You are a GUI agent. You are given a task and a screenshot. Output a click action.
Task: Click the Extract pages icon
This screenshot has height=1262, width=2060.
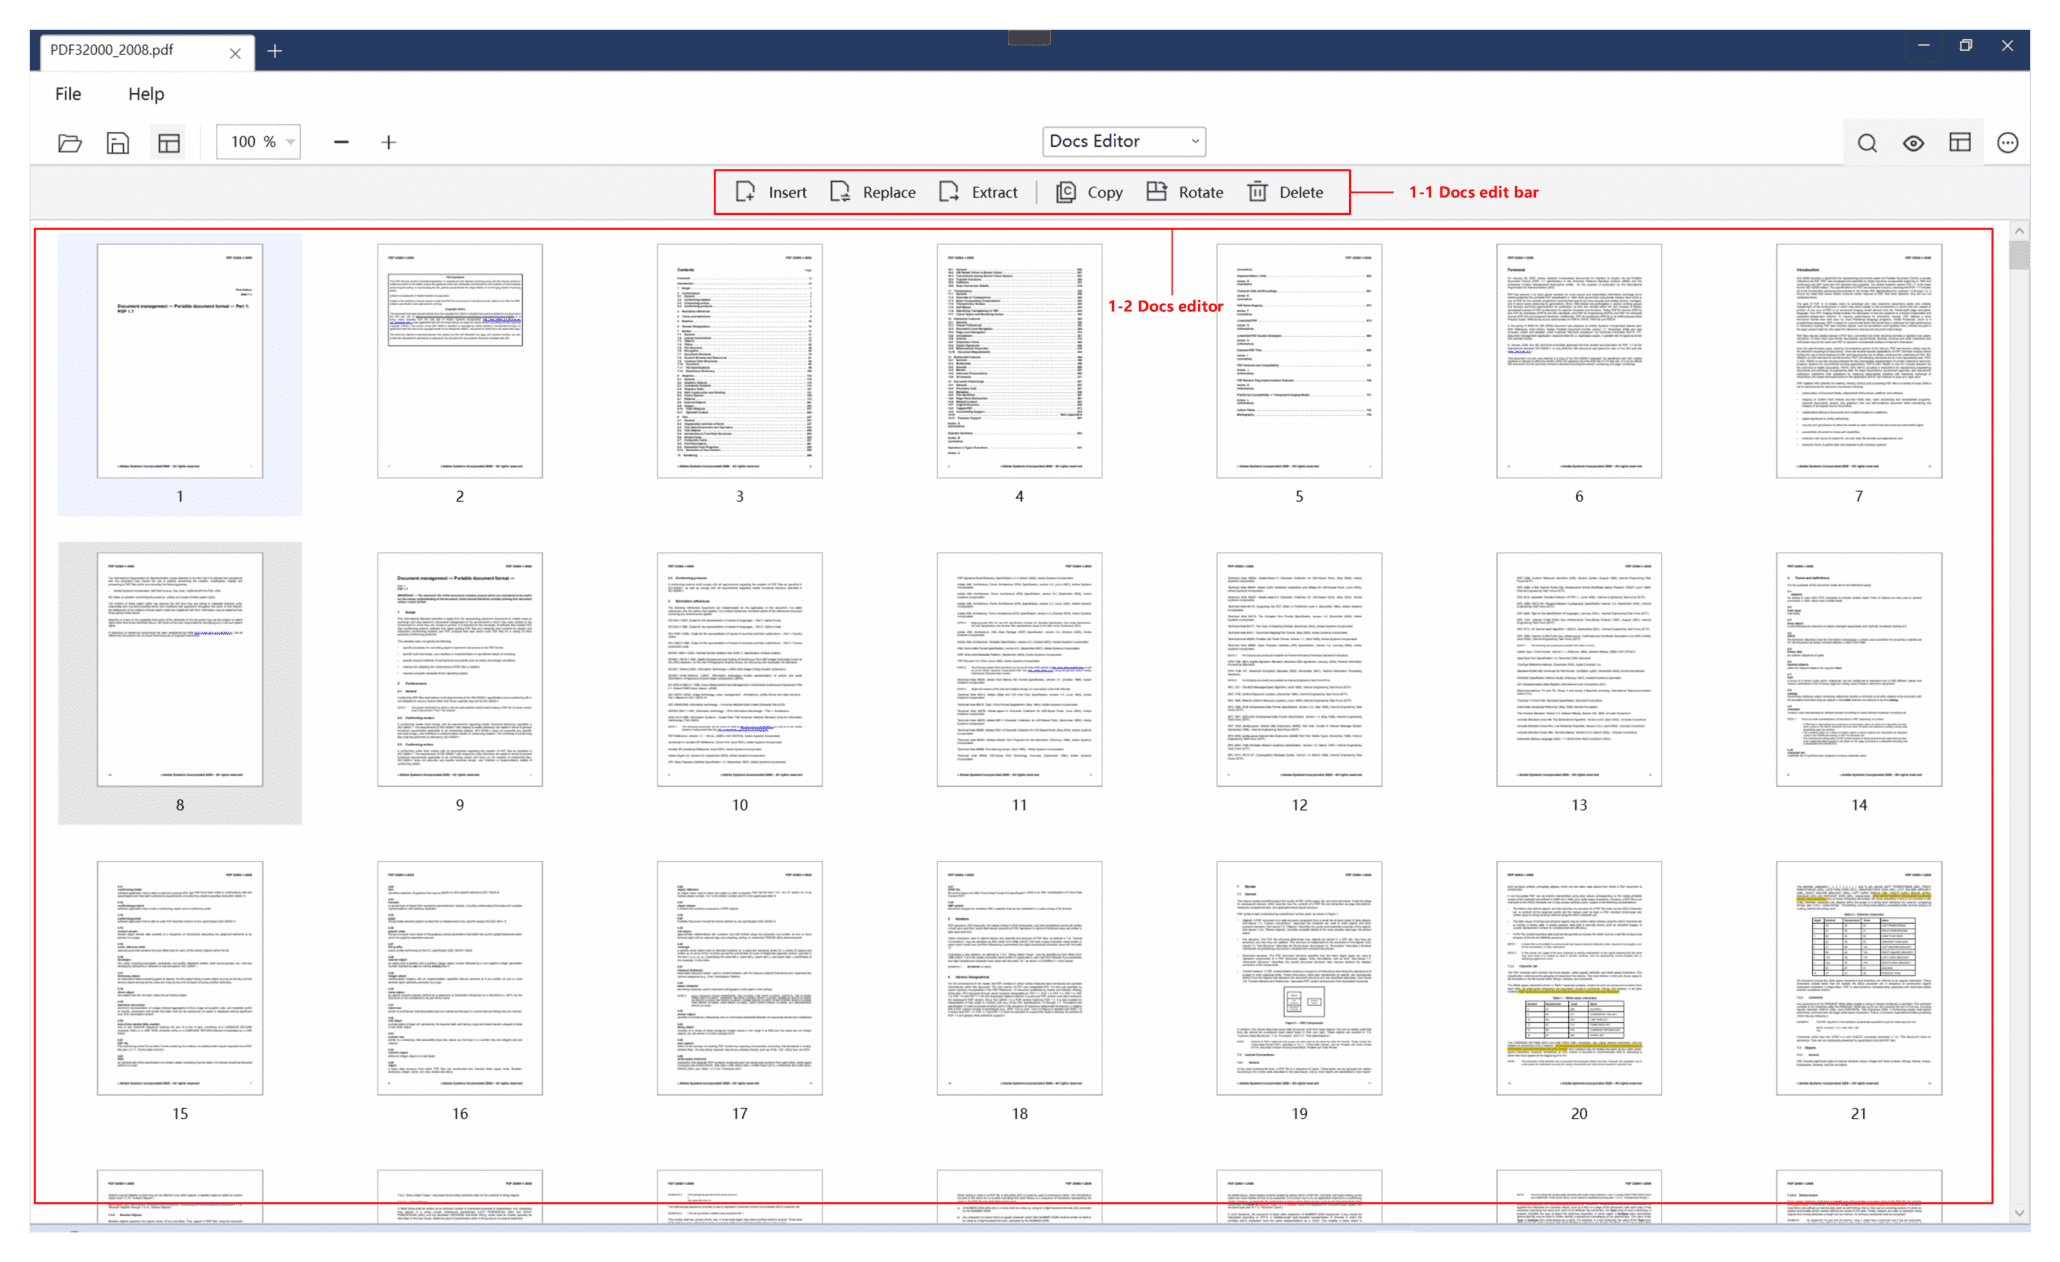pyautogui.click(x=949, y=192)
